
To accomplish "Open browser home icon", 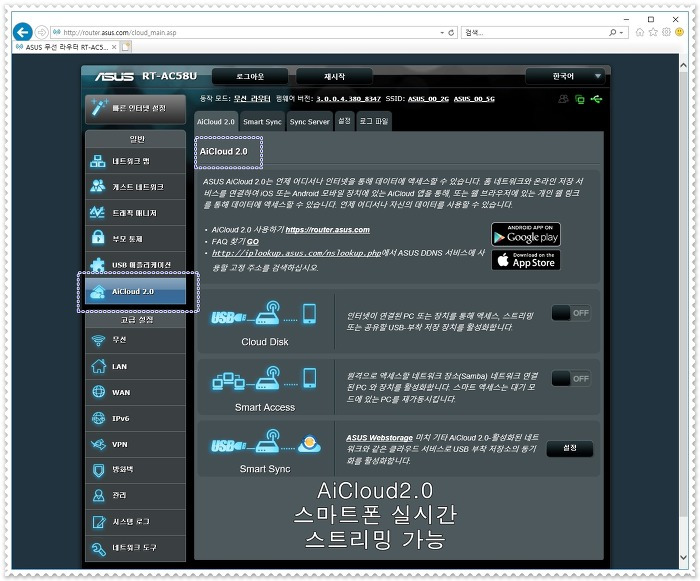I will point(640,32).
